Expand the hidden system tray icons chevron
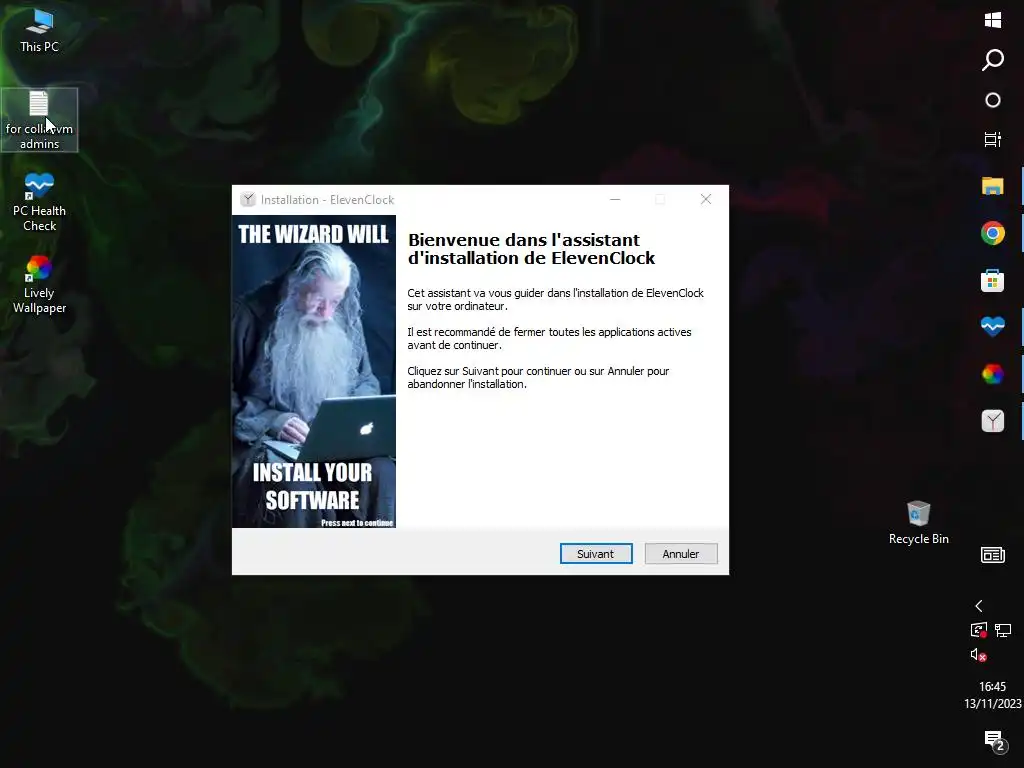The height and width of the screenshot is (768, 1024). 978,606
